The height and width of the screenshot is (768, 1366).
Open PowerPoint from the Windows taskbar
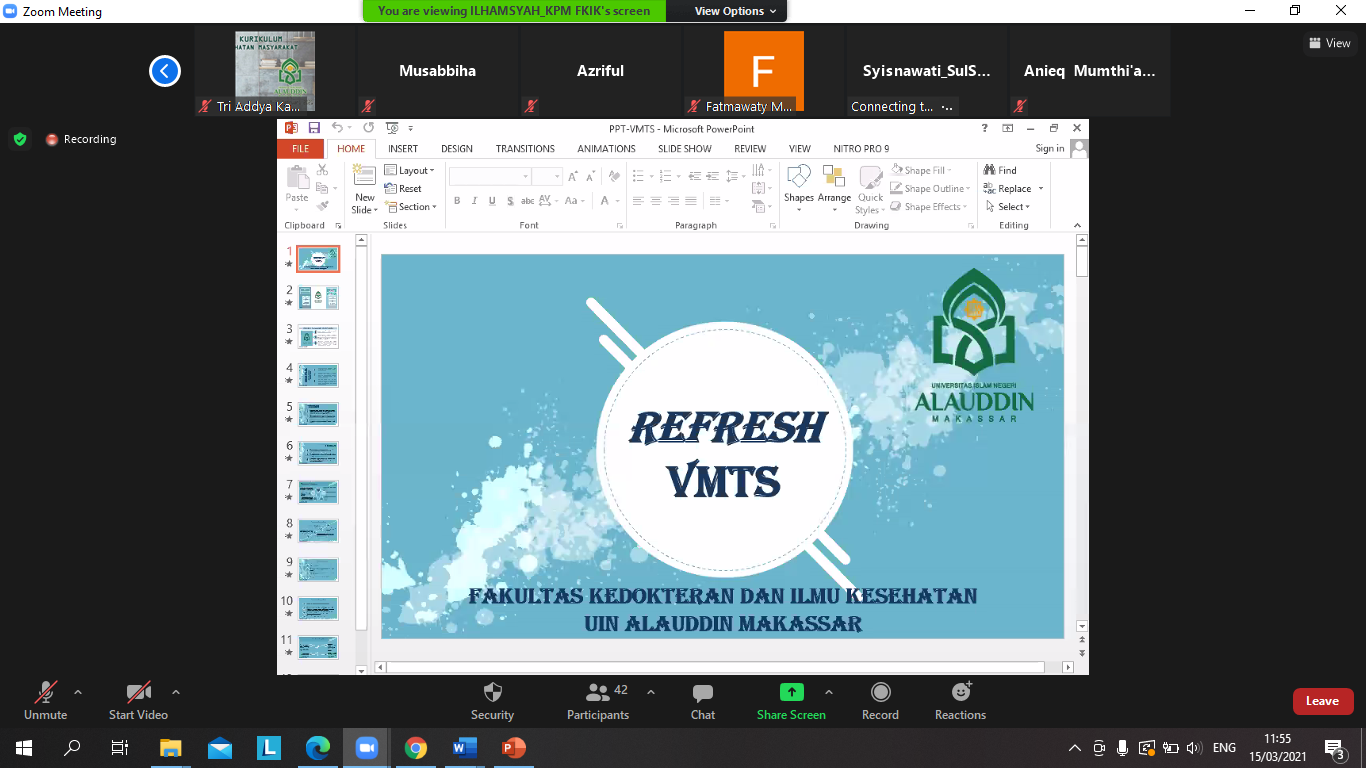point(513,748)
